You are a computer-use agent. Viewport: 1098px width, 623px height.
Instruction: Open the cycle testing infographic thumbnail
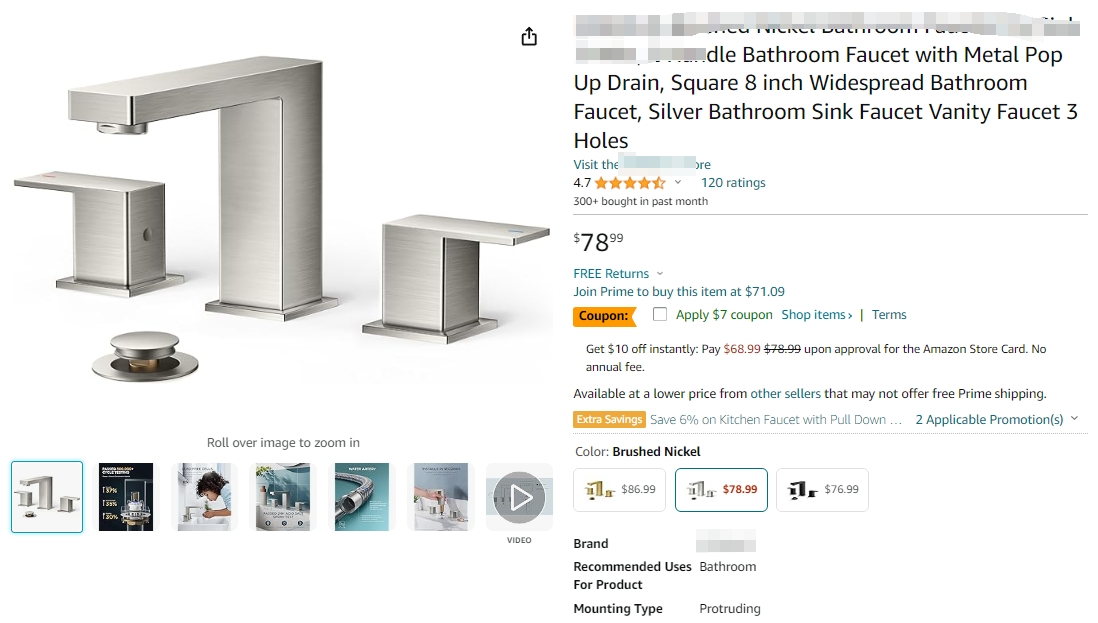click(x=126, y=497)
